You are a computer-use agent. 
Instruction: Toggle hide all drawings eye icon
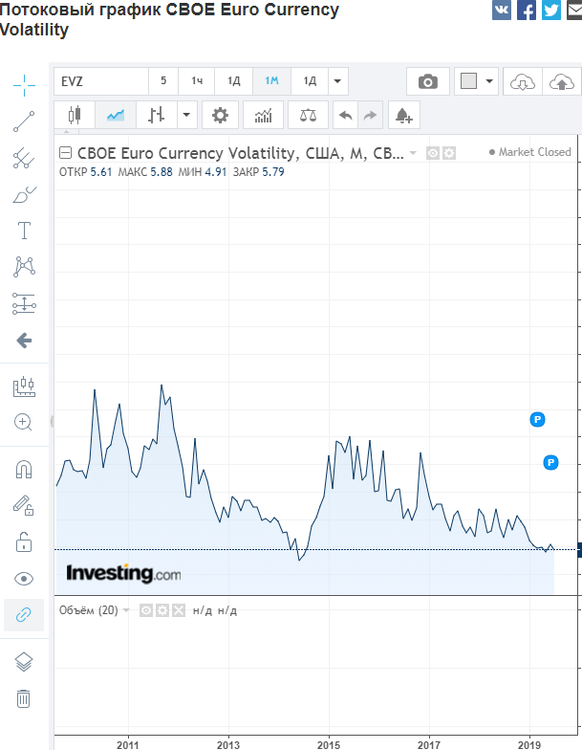point(24,579)
